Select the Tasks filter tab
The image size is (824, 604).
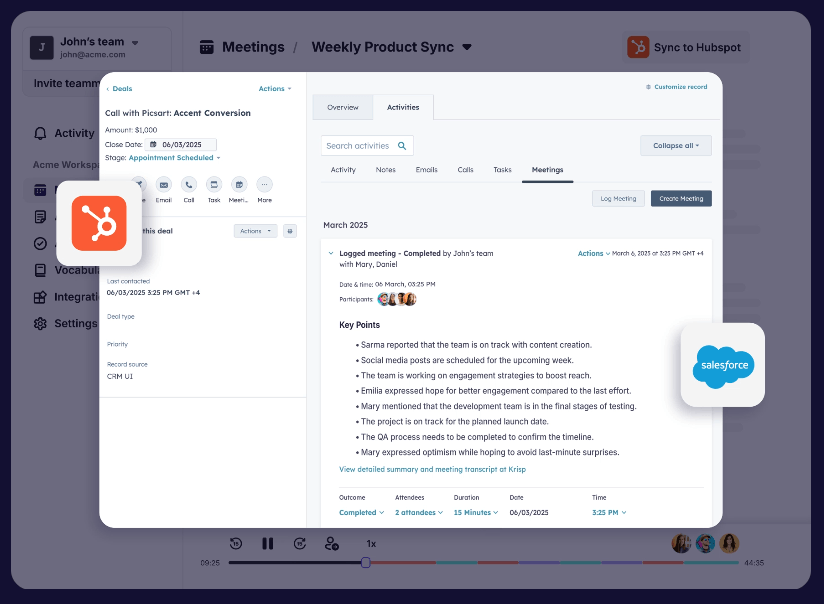pos(502,170)
